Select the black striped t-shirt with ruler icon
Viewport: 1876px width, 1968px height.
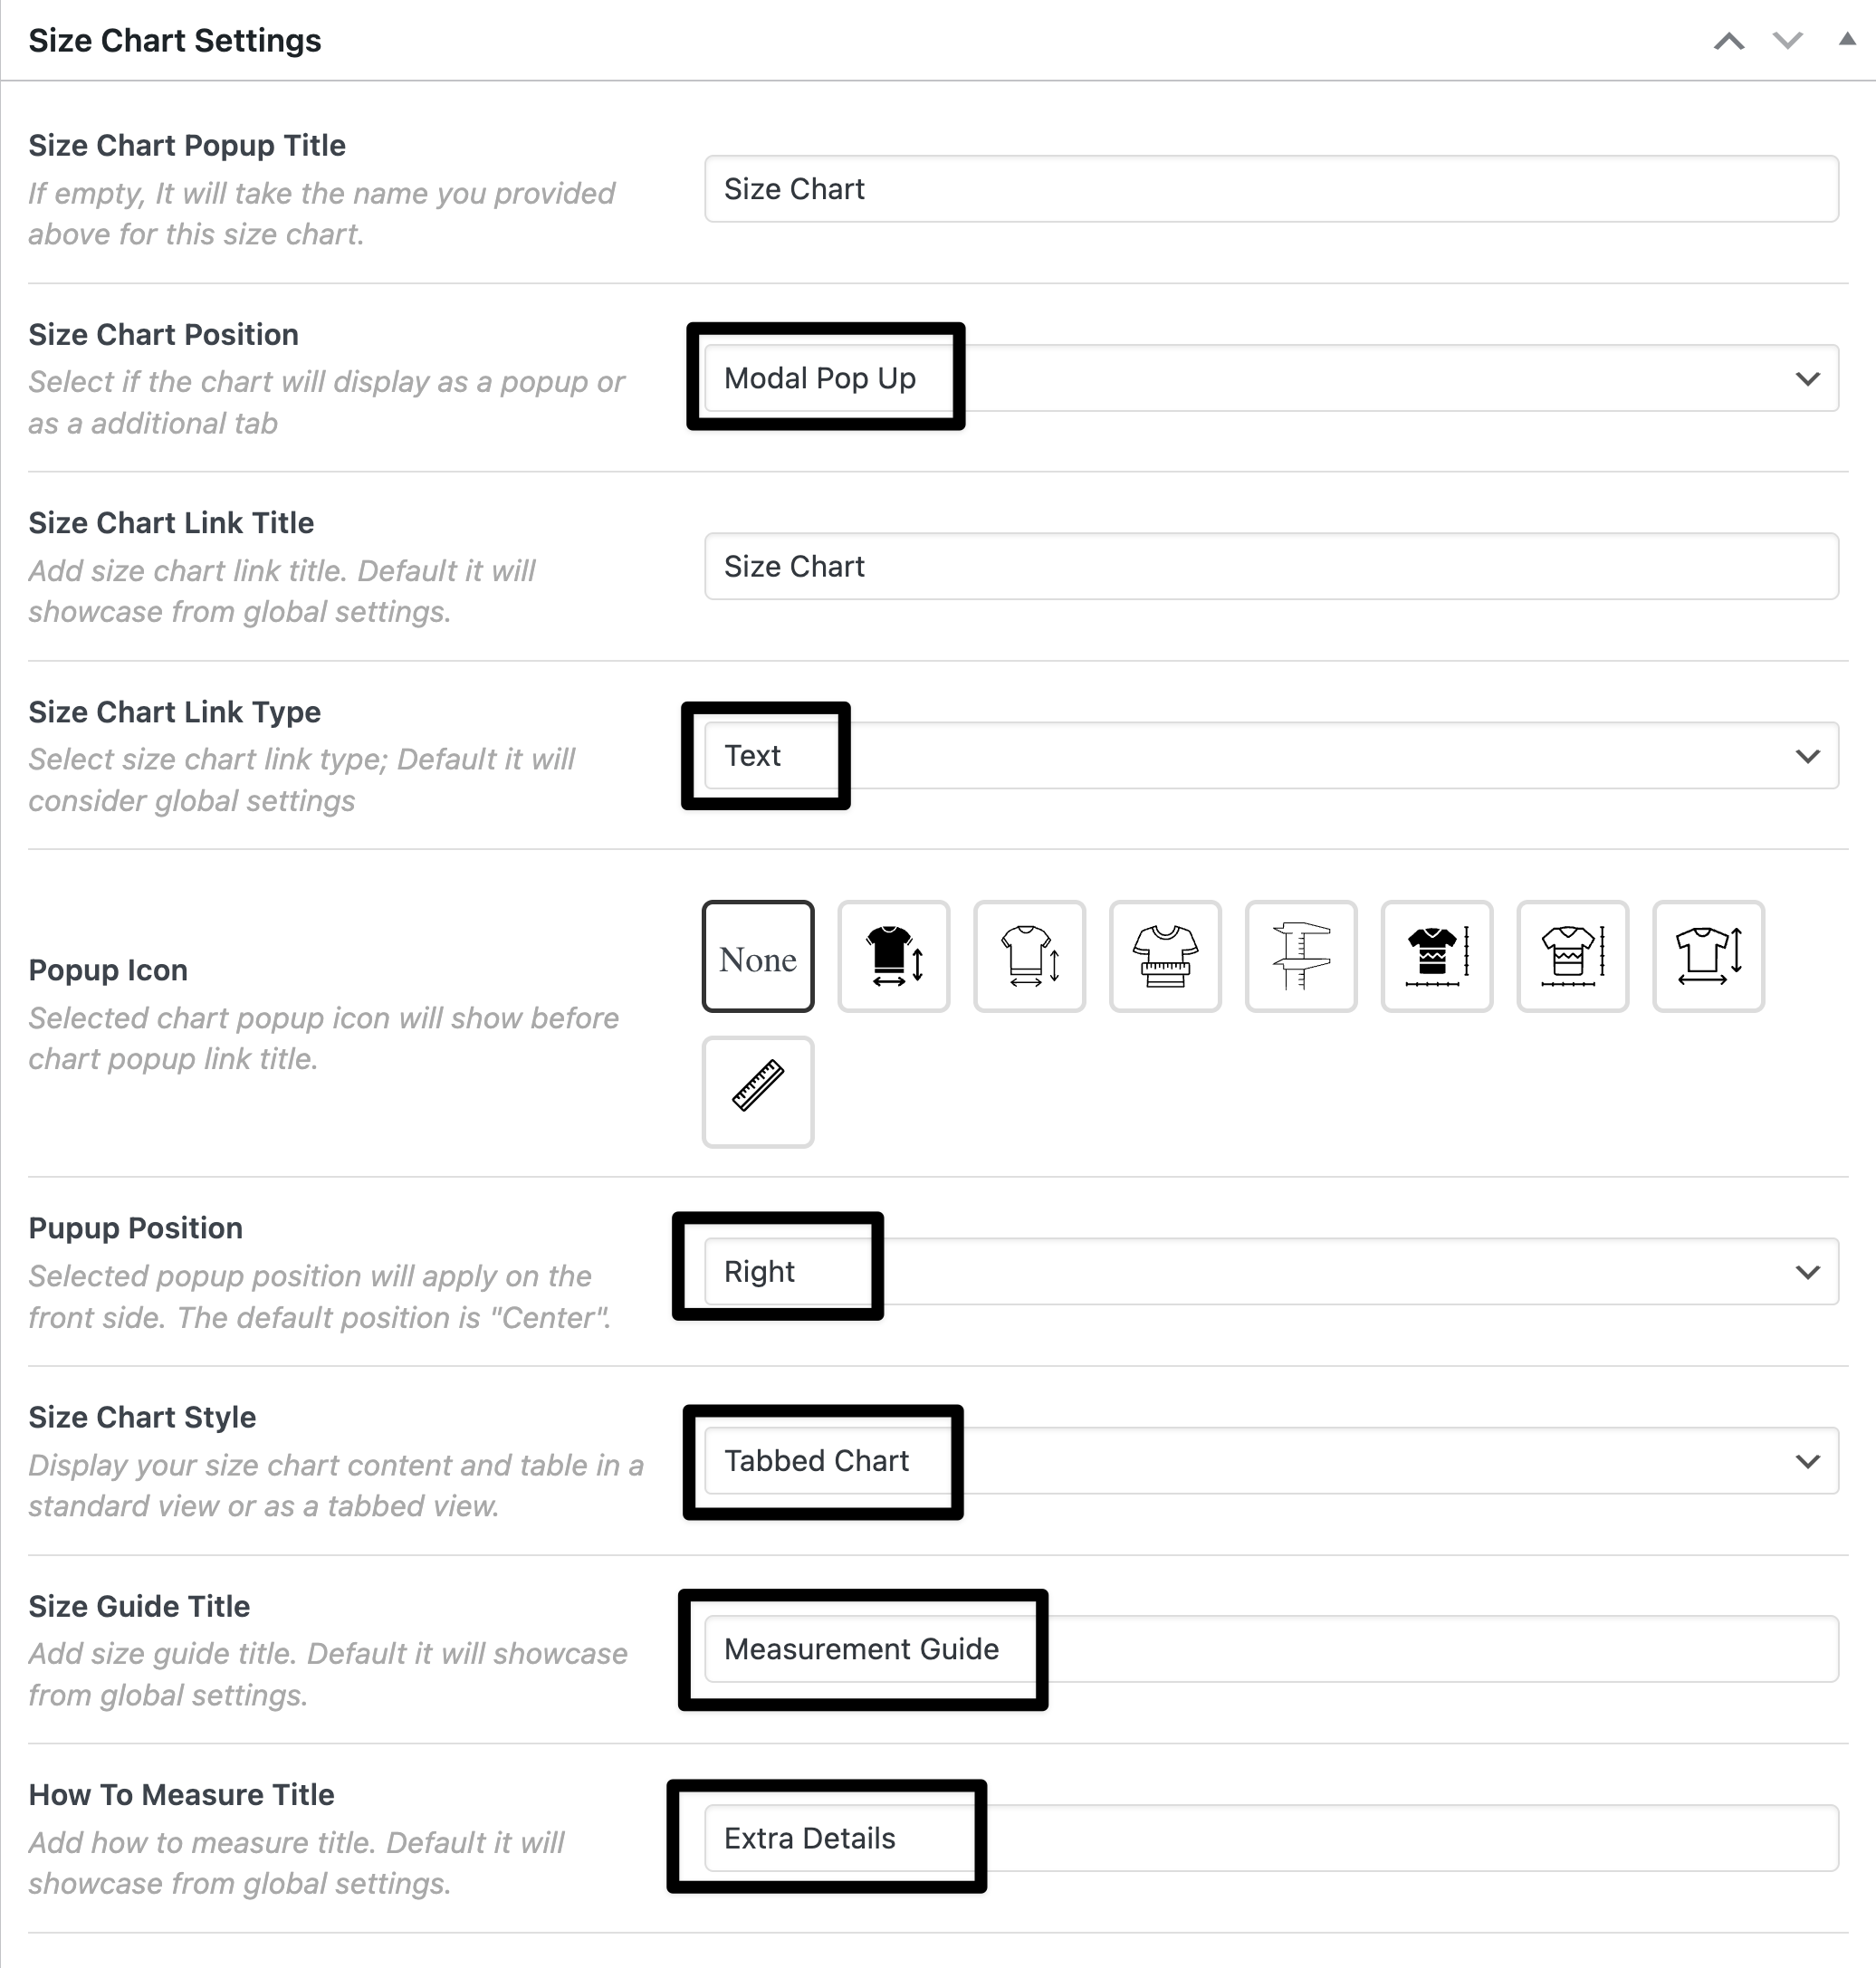click(x=1437, y=957)
